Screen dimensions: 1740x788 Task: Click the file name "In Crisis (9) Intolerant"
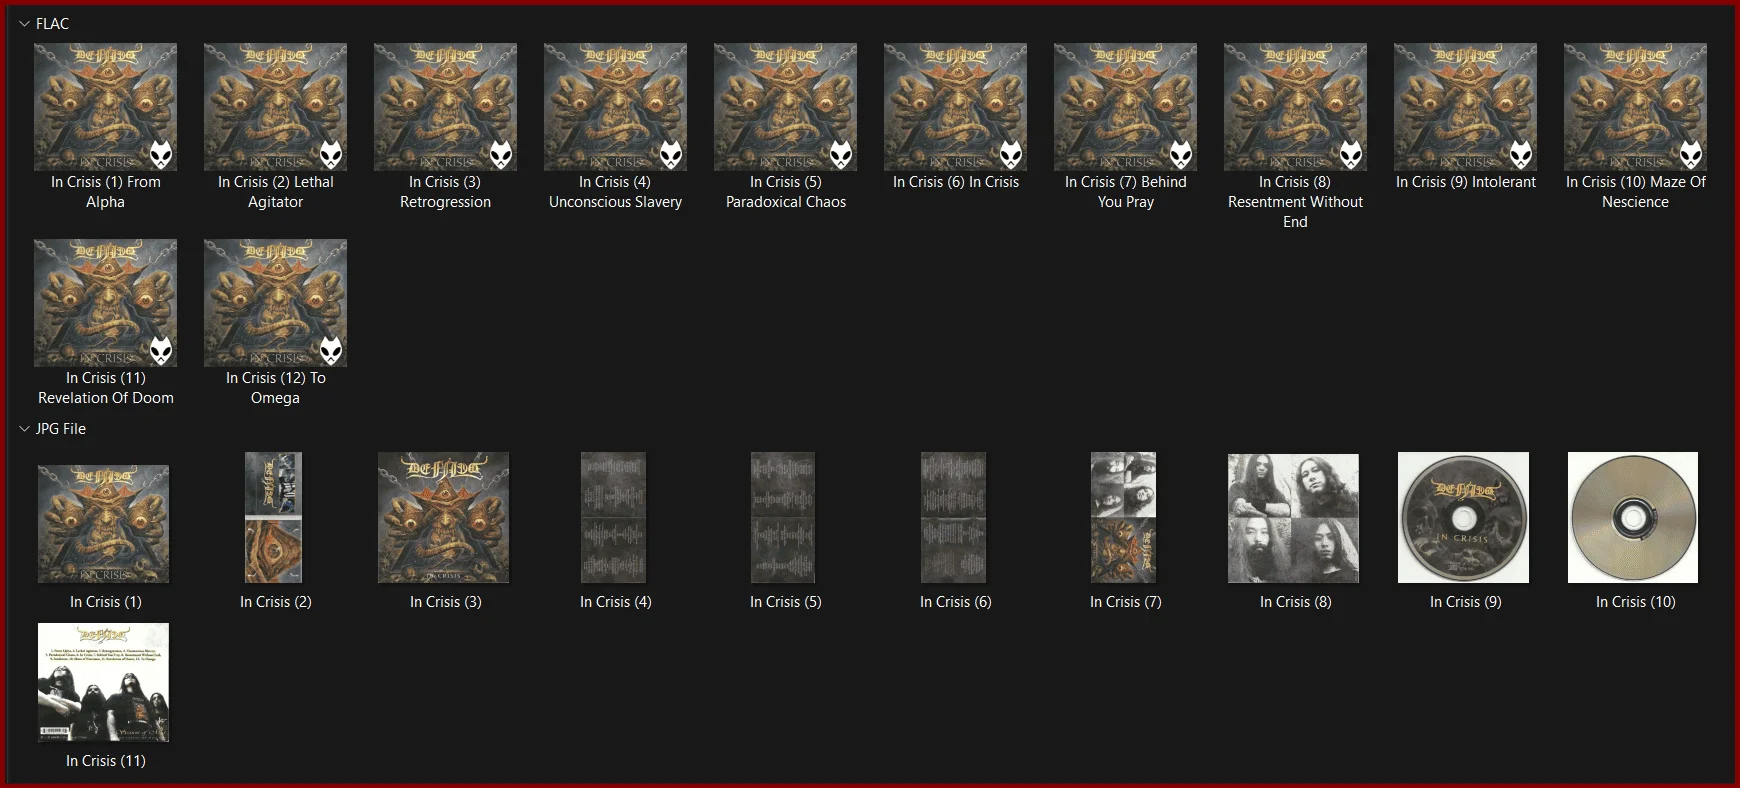click(1466, 182)
